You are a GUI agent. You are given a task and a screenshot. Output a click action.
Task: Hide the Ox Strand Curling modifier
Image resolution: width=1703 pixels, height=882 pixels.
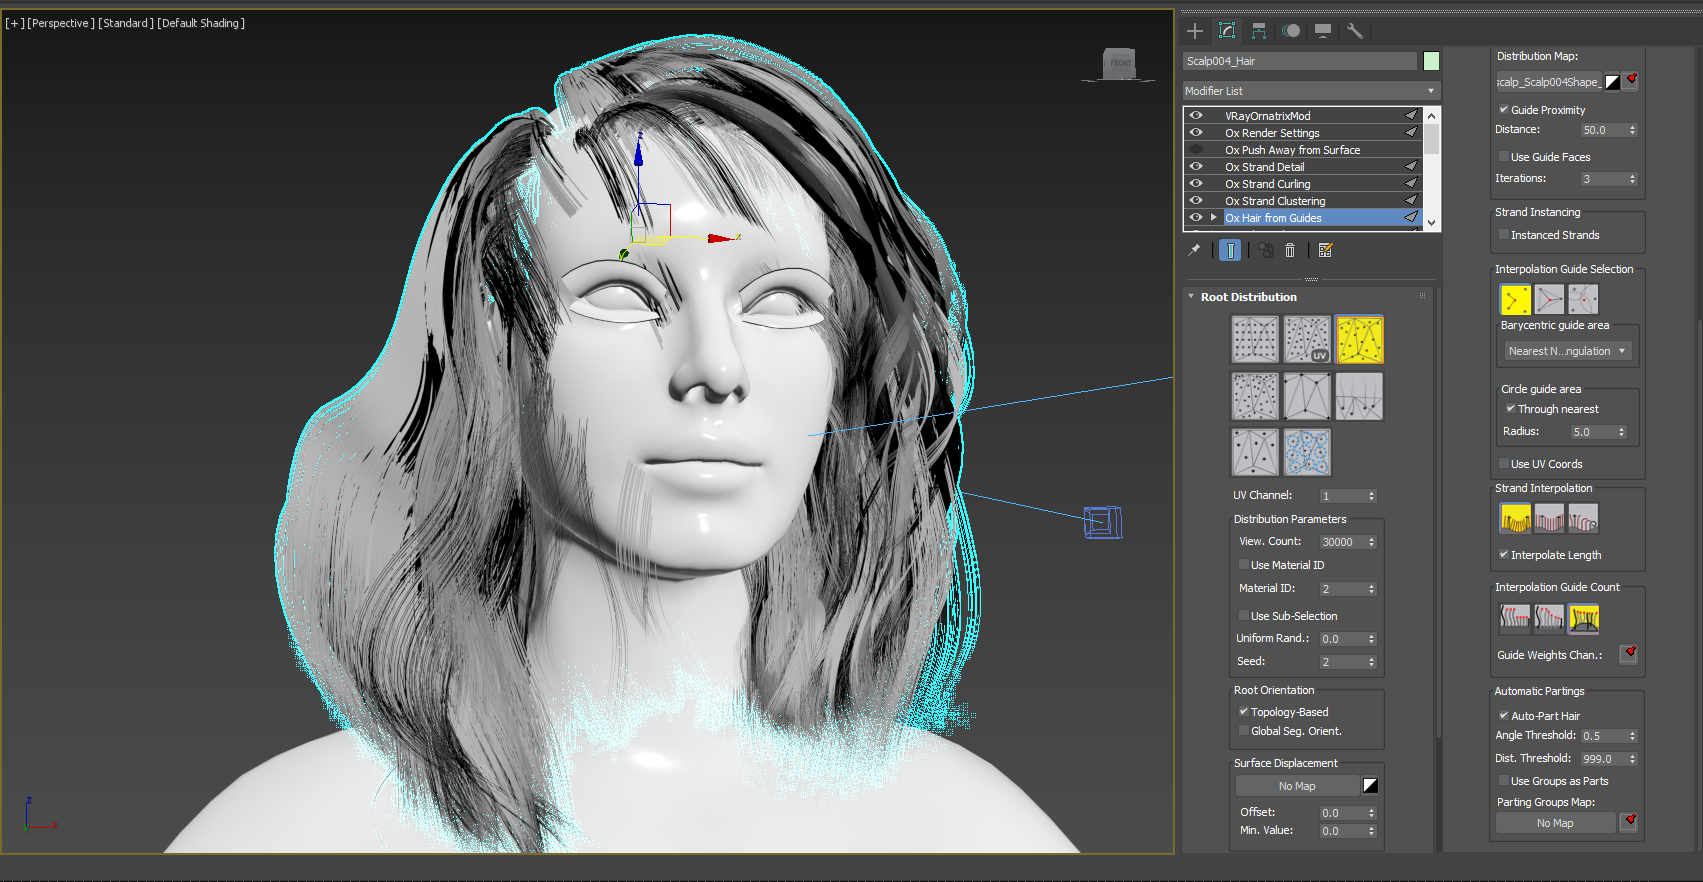click(1196, 184)
